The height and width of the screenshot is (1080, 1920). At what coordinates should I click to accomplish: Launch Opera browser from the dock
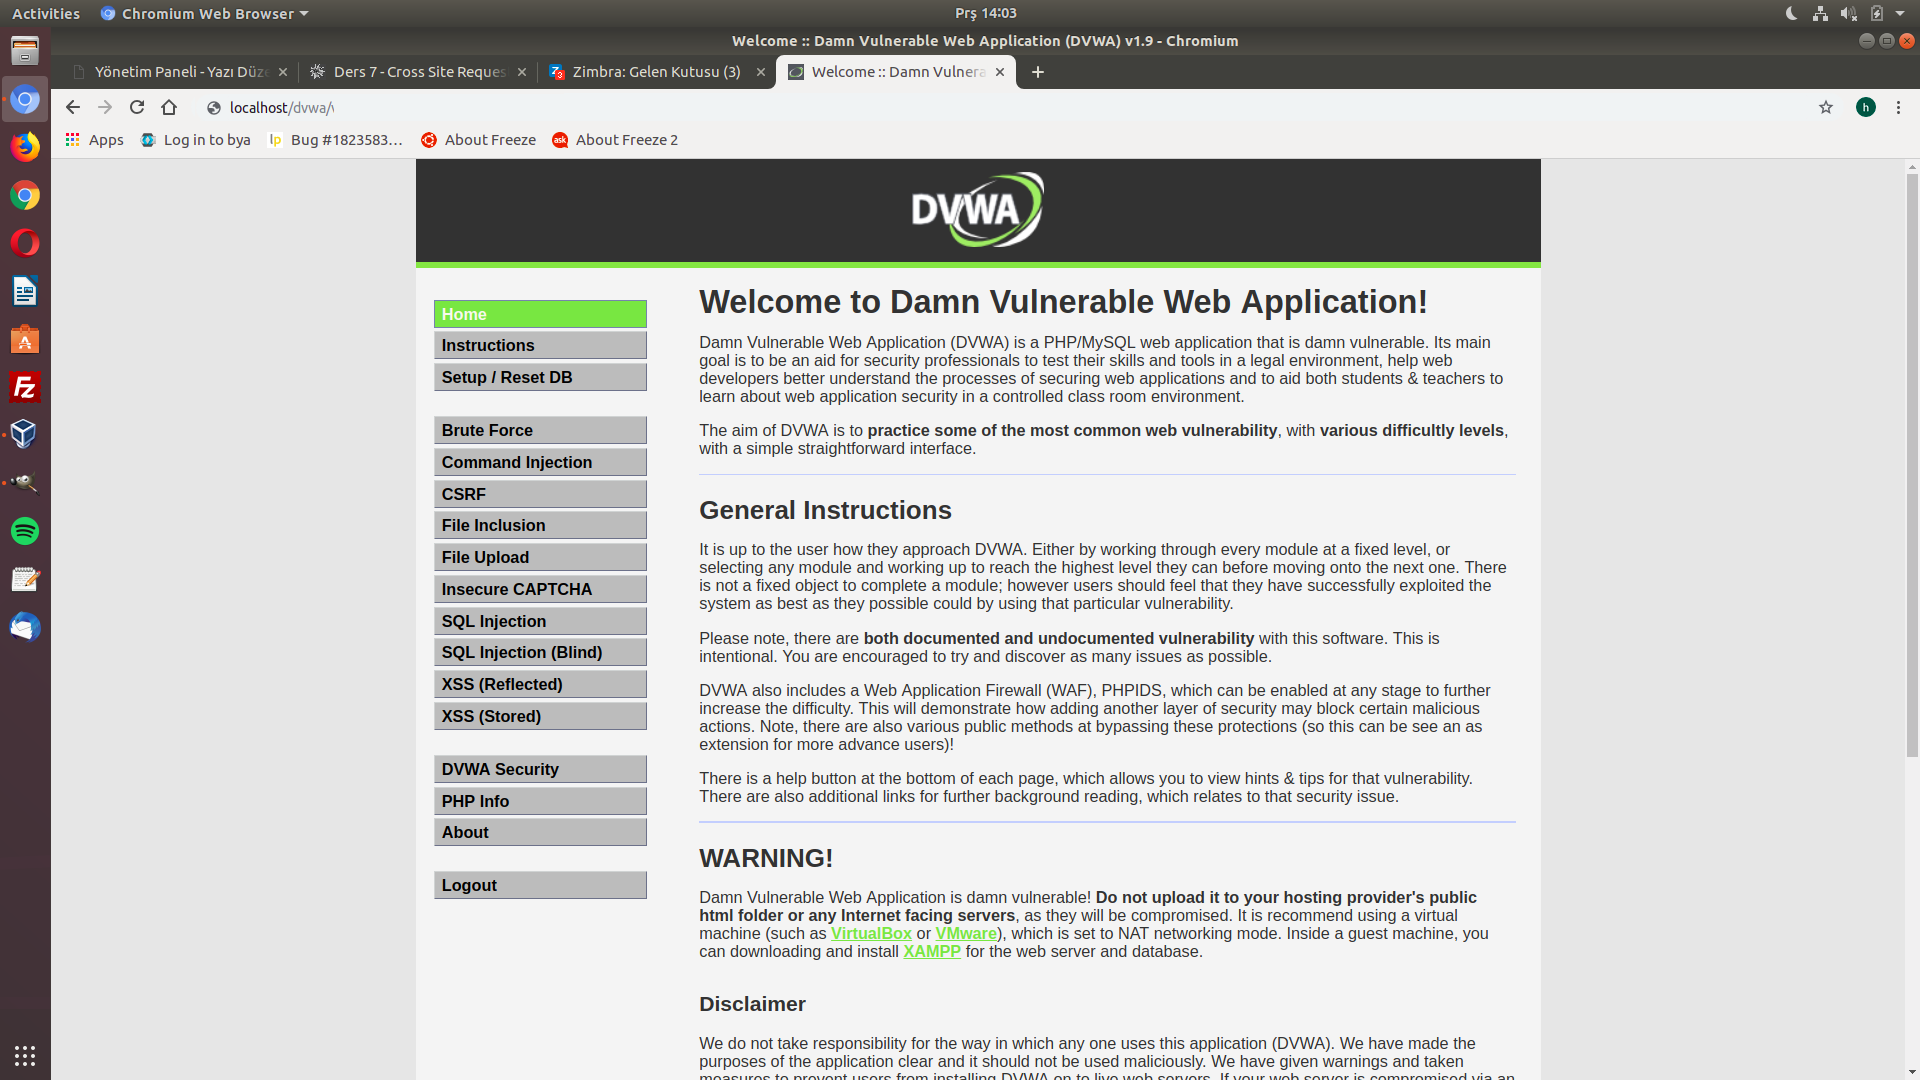(25, 243)
